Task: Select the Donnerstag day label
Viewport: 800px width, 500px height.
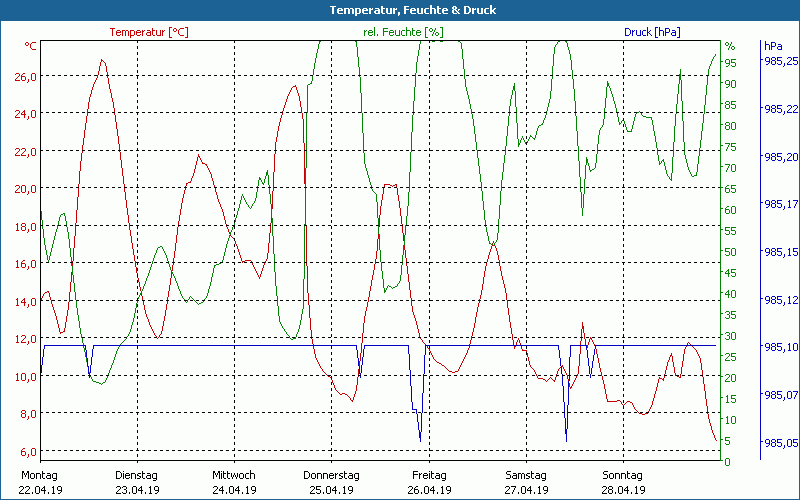Action: click(x=331, y=475)
